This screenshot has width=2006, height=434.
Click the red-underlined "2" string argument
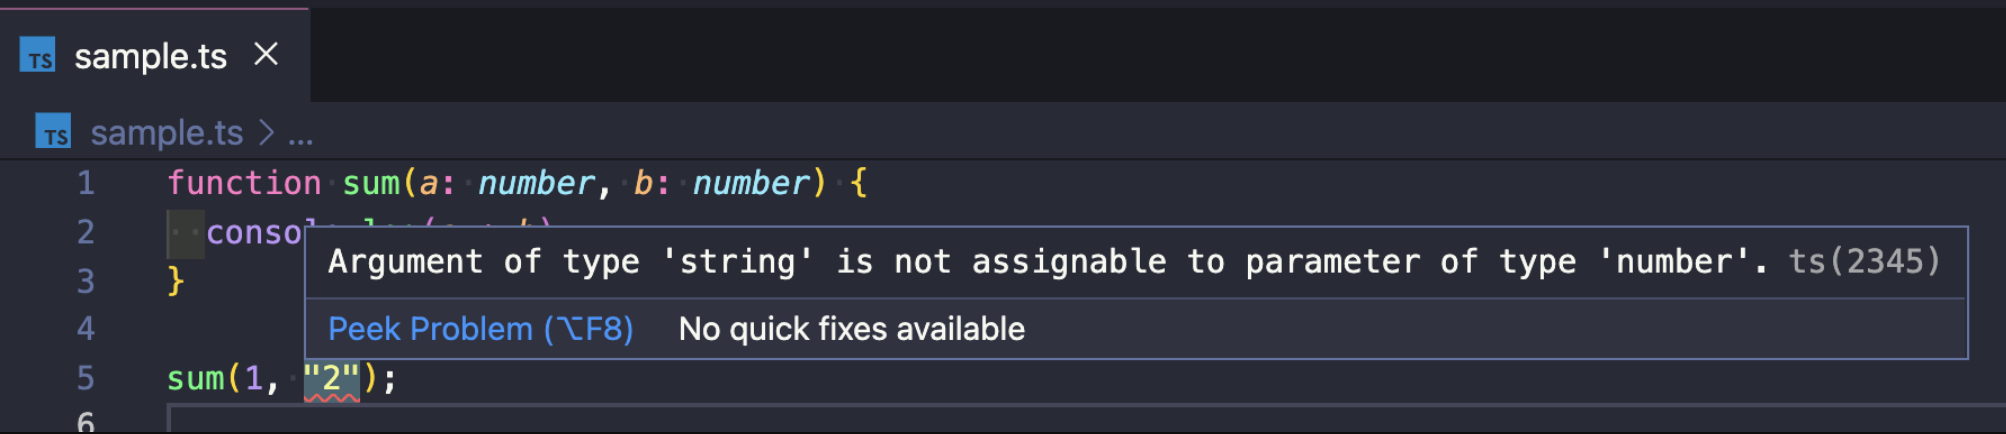click(331, 379)
